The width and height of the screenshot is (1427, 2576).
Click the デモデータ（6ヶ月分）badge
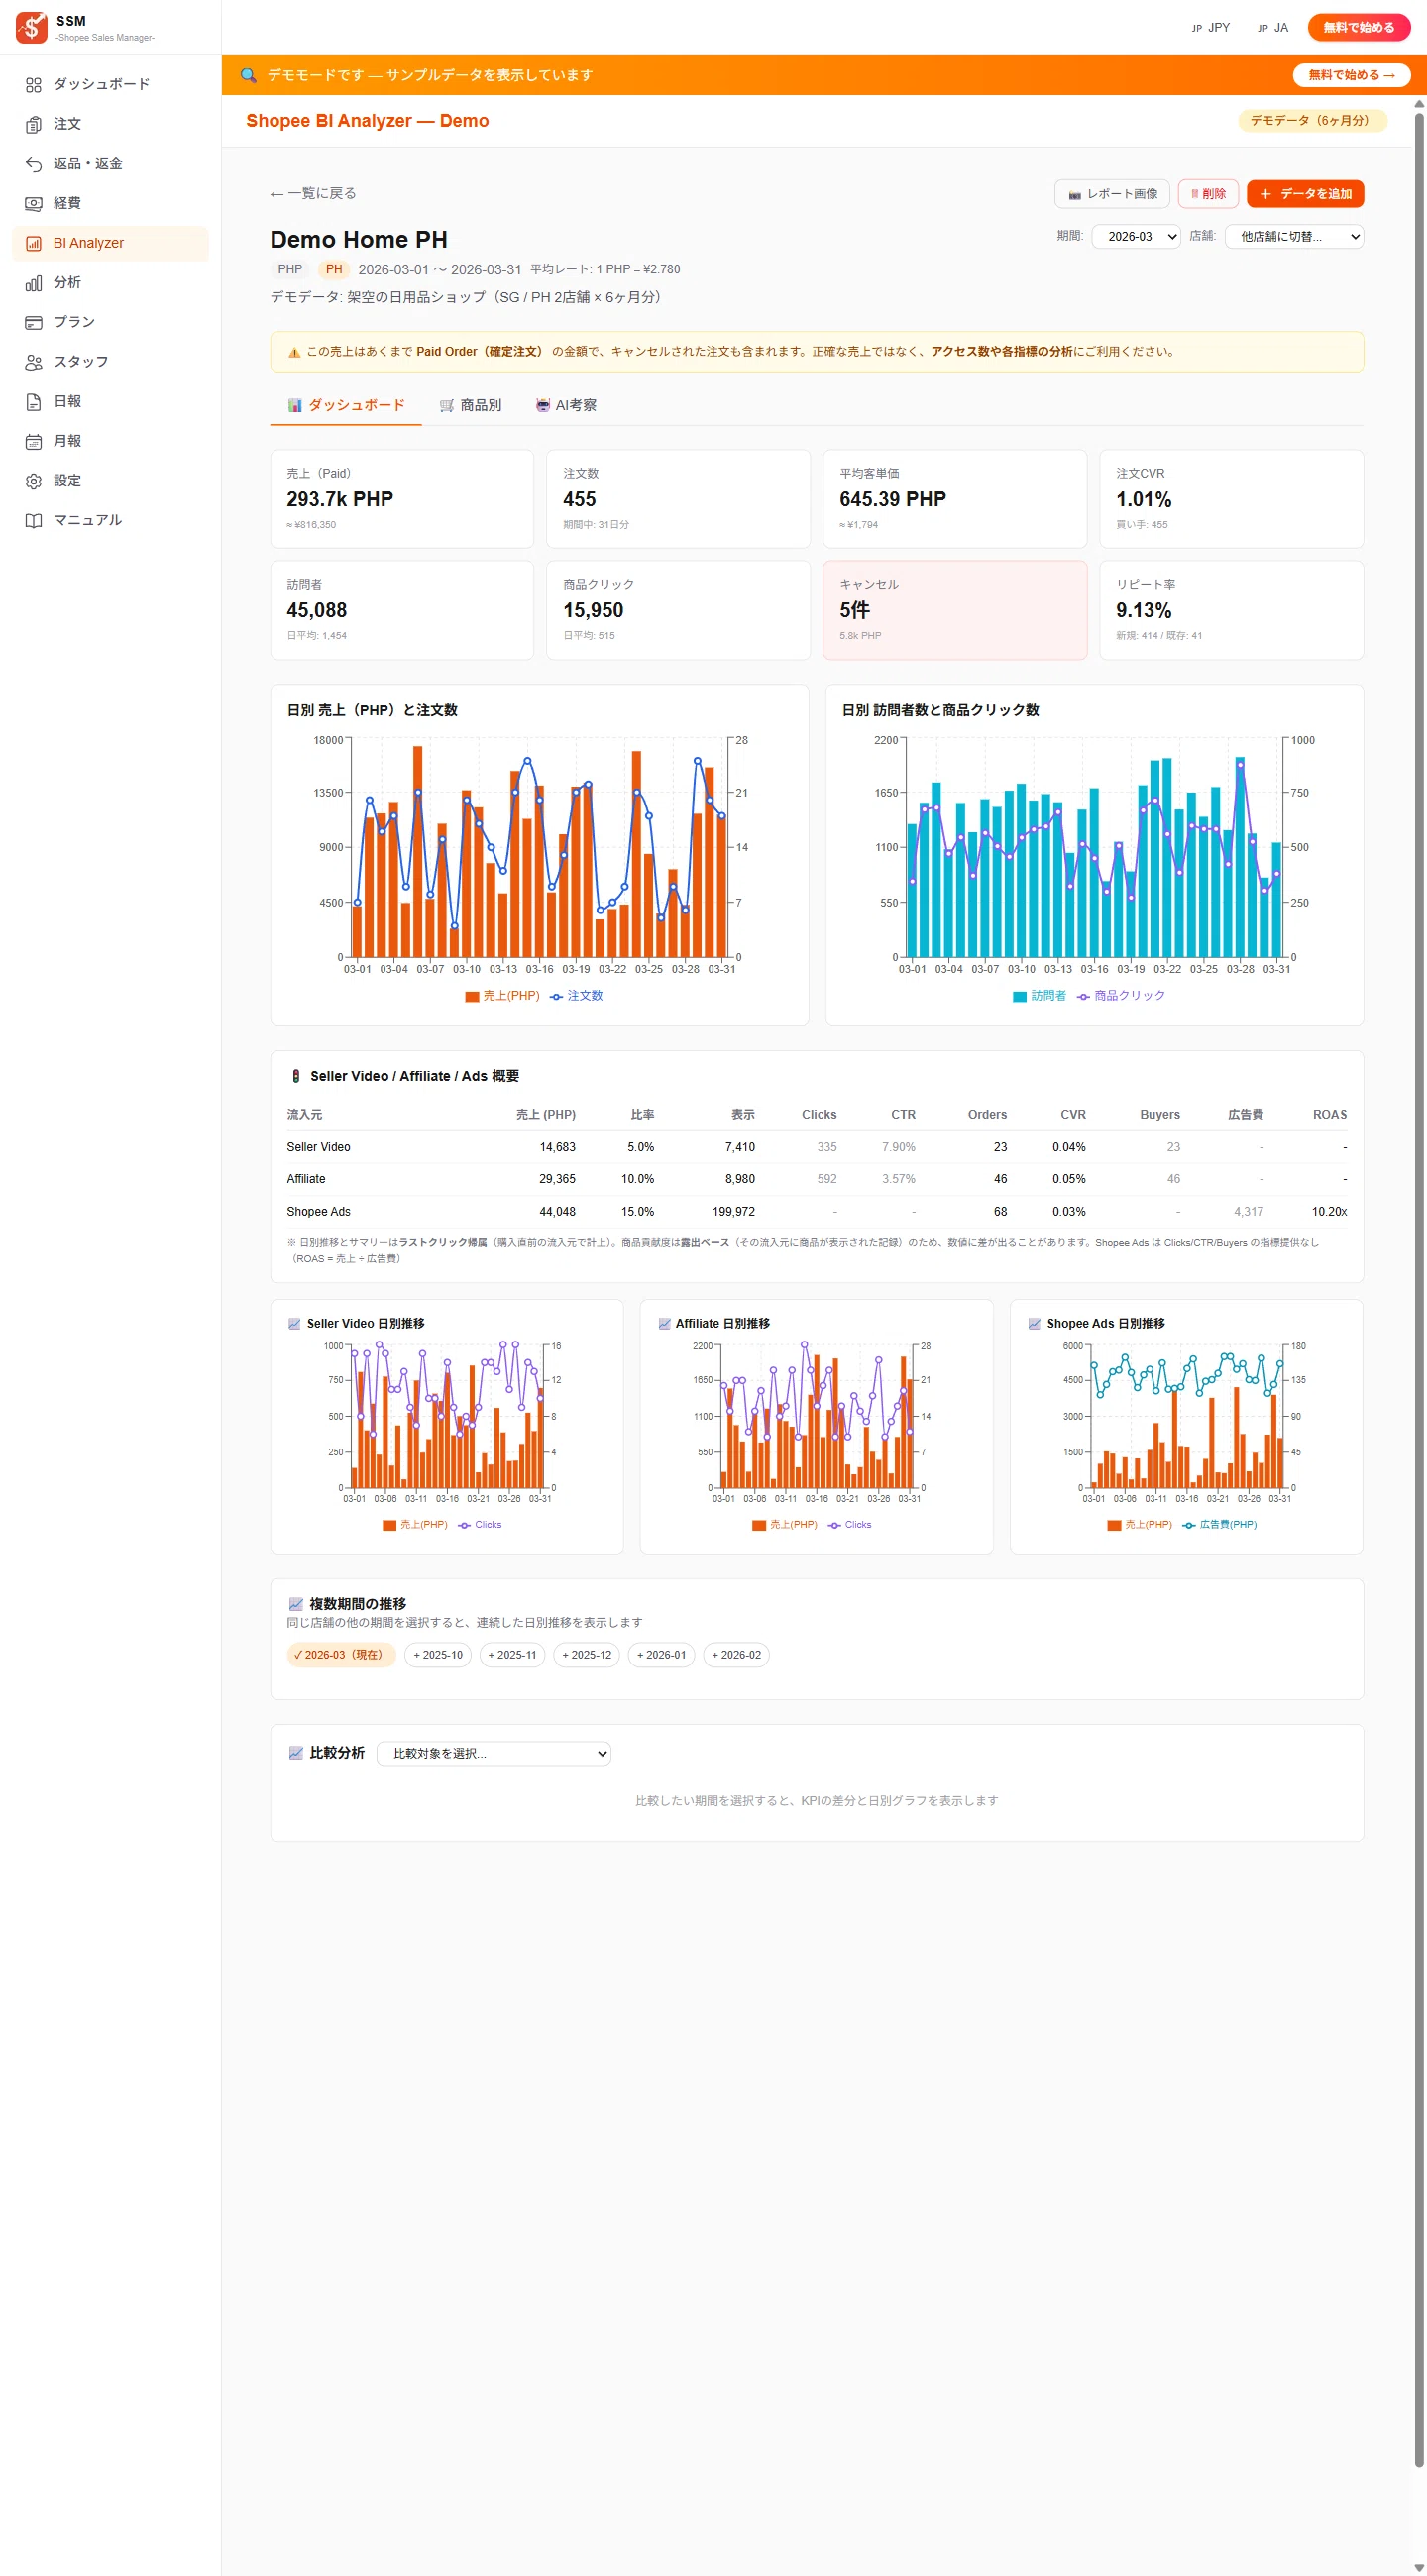(x=1312, y=121)
